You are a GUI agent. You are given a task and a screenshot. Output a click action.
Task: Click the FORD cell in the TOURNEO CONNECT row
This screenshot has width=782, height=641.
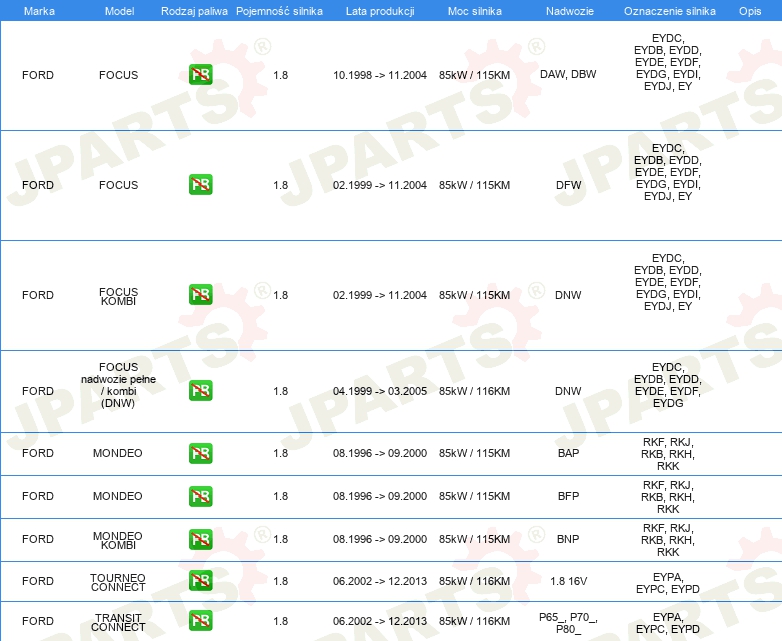(x=38, y=581)
